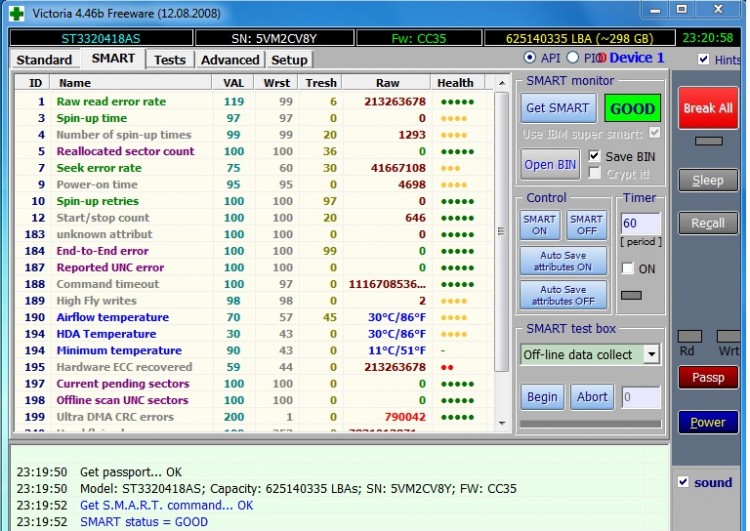Select the Raw read error rate row
The height and width of the screenshot is (531, 750).
(x=254, y=101)
